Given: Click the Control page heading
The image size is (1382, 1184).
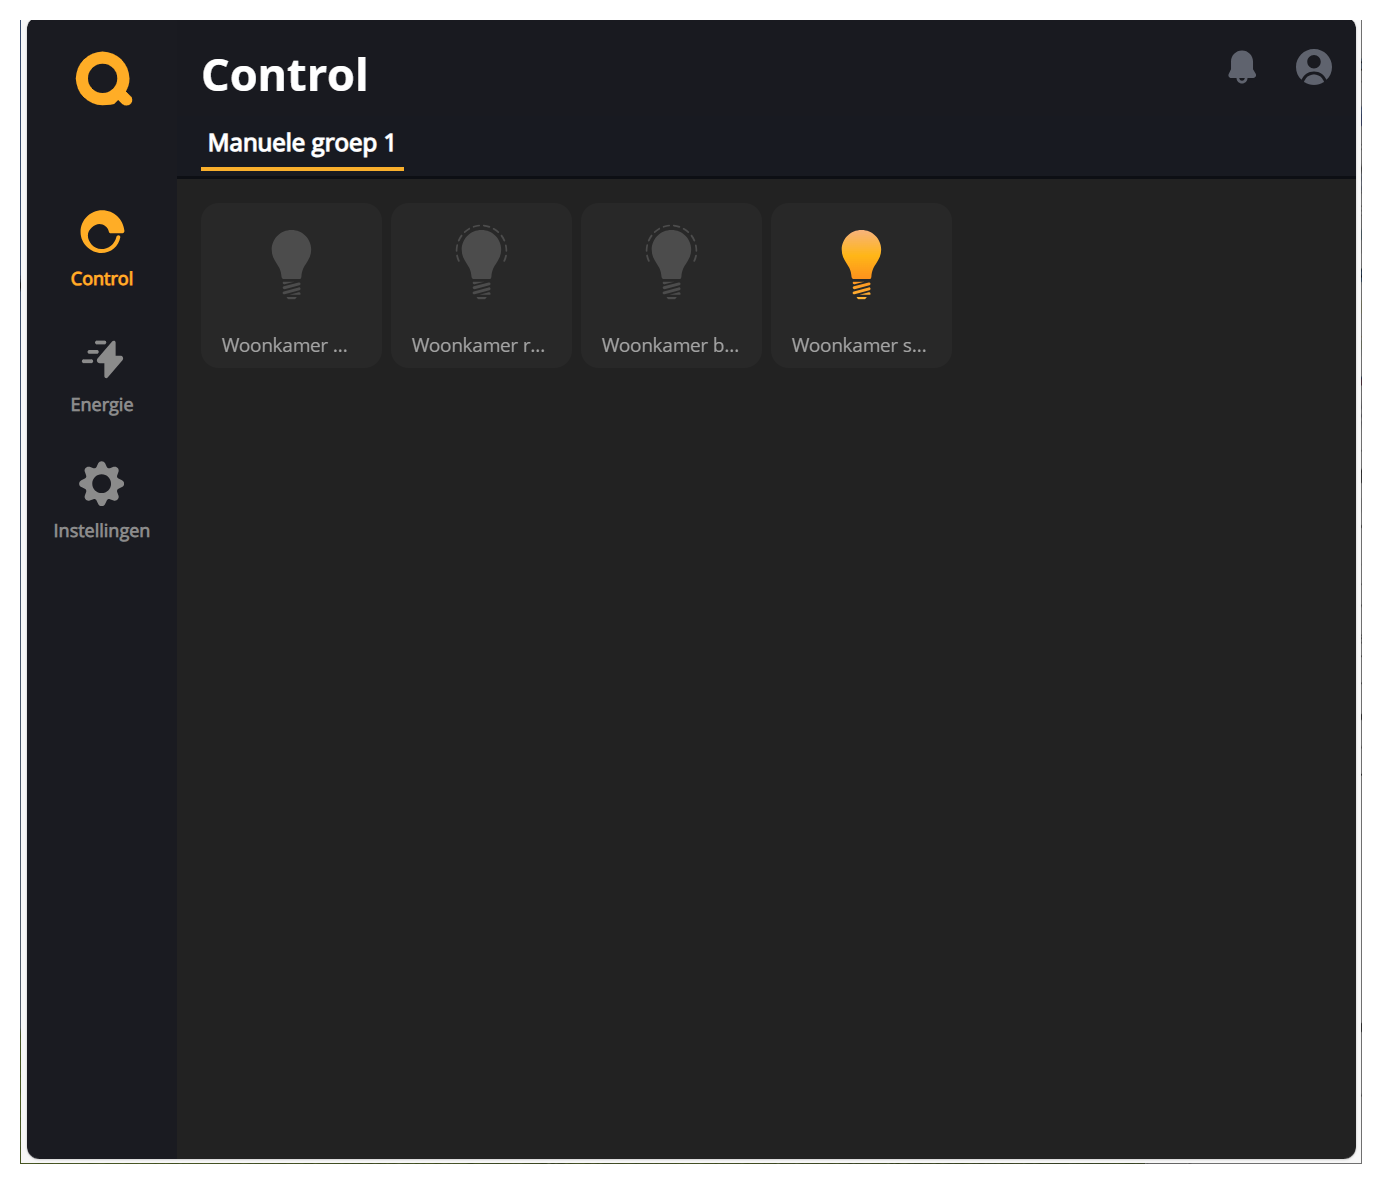Looking at the screenshot, I should click(285, 75).
